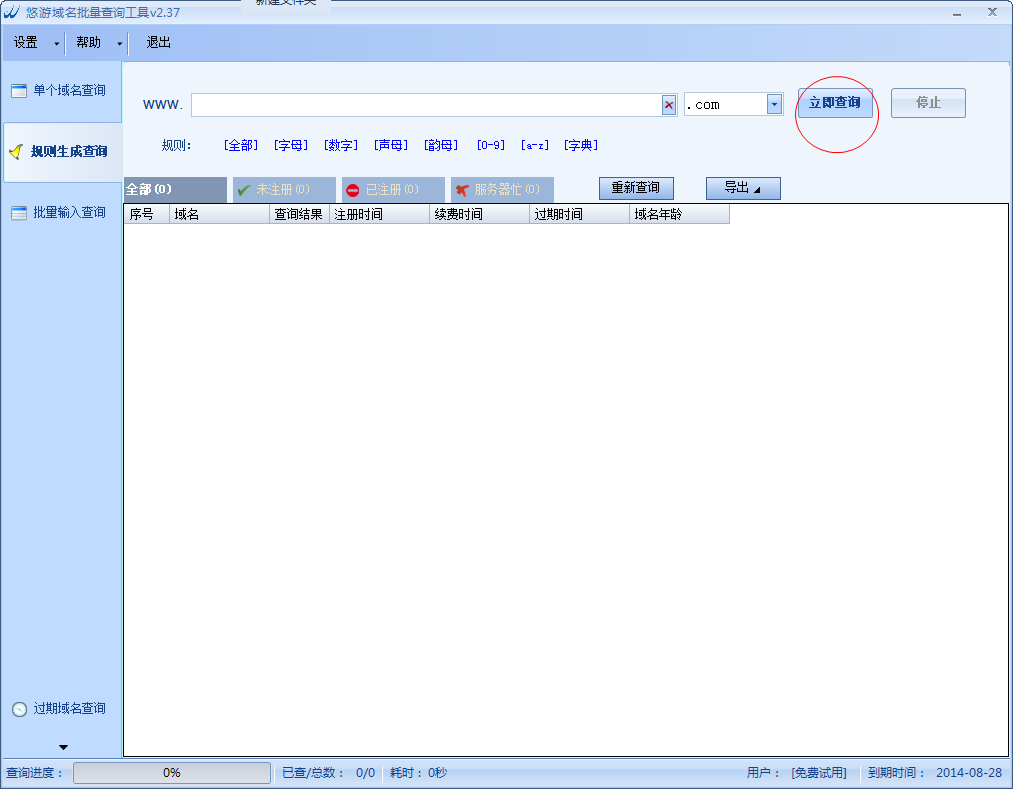Image resolution: width=1013 pixels, height=789 pixels.
Task: Click the expired domain query clock icon
Action: (x=19, y=709)
